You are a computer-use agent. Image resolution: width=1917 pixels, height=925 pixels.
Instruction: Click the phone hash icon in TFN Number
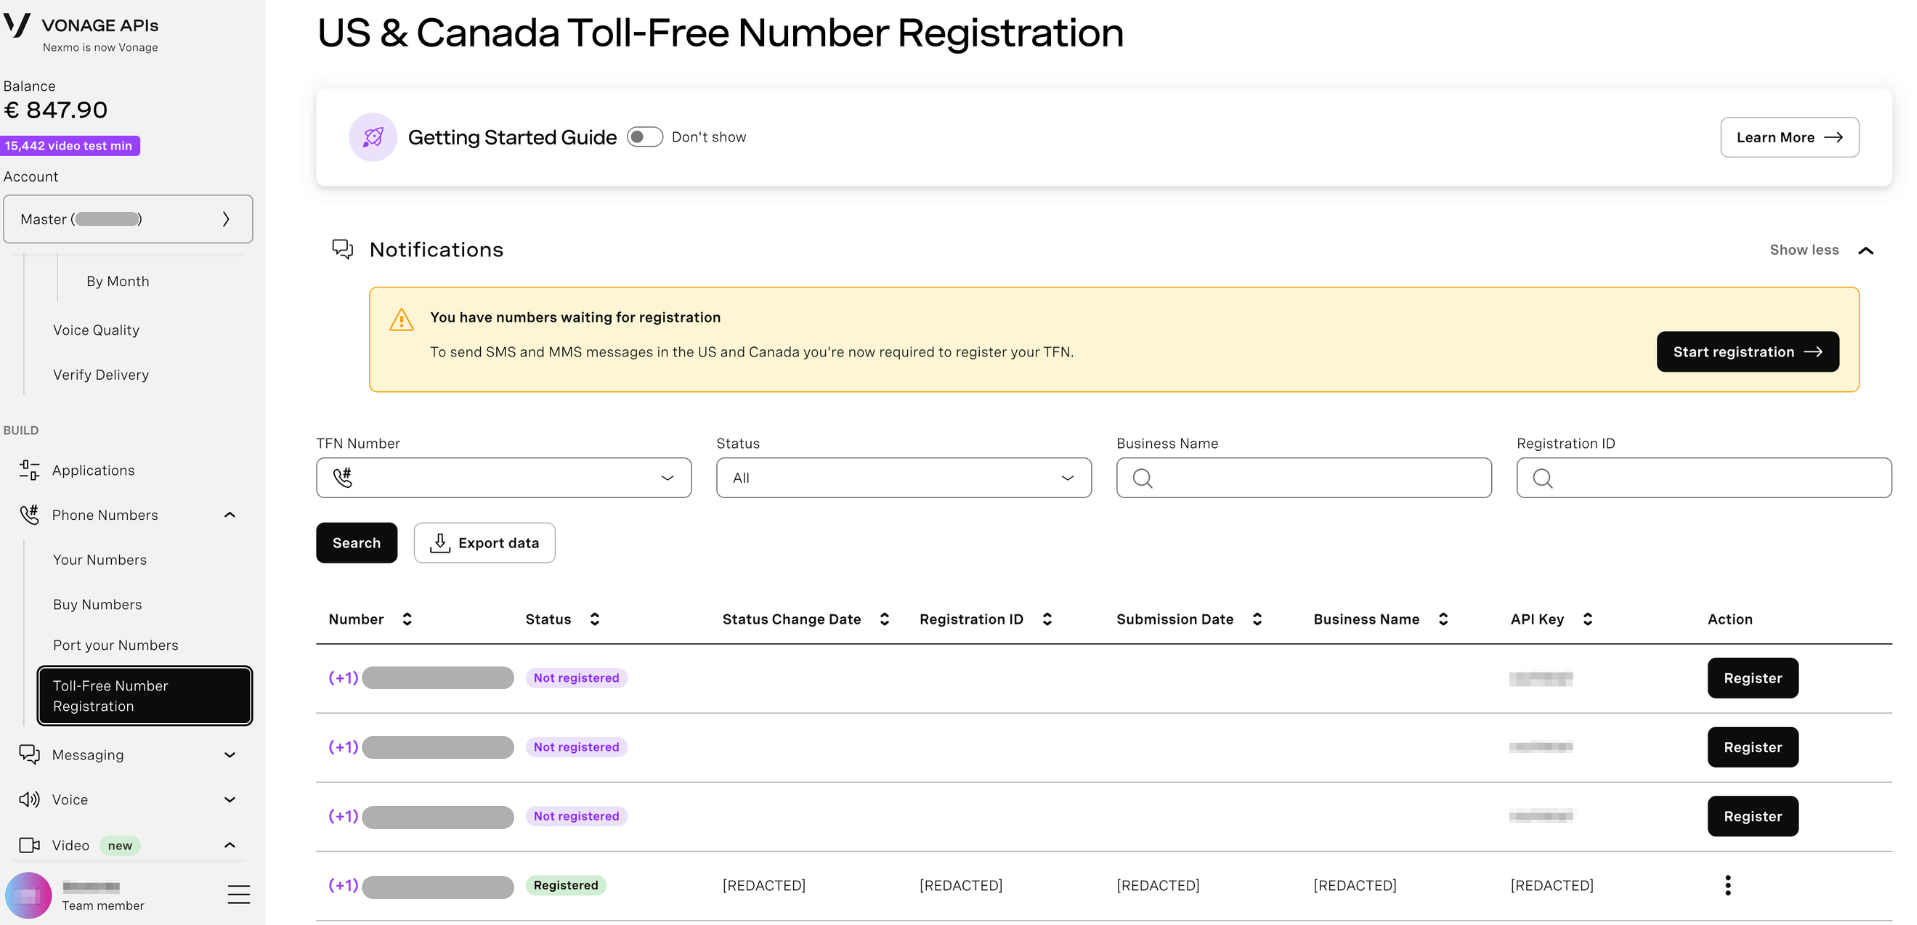pyautogui.click(x=343, y=478)
